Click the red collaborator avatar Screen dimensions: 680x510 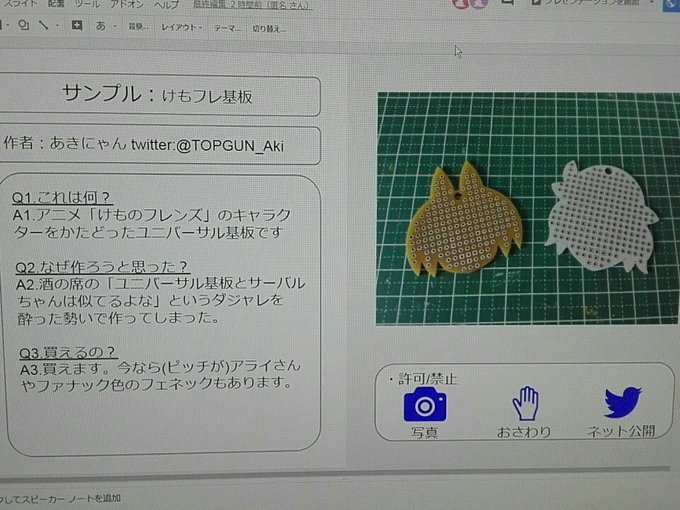click(460, 3)
